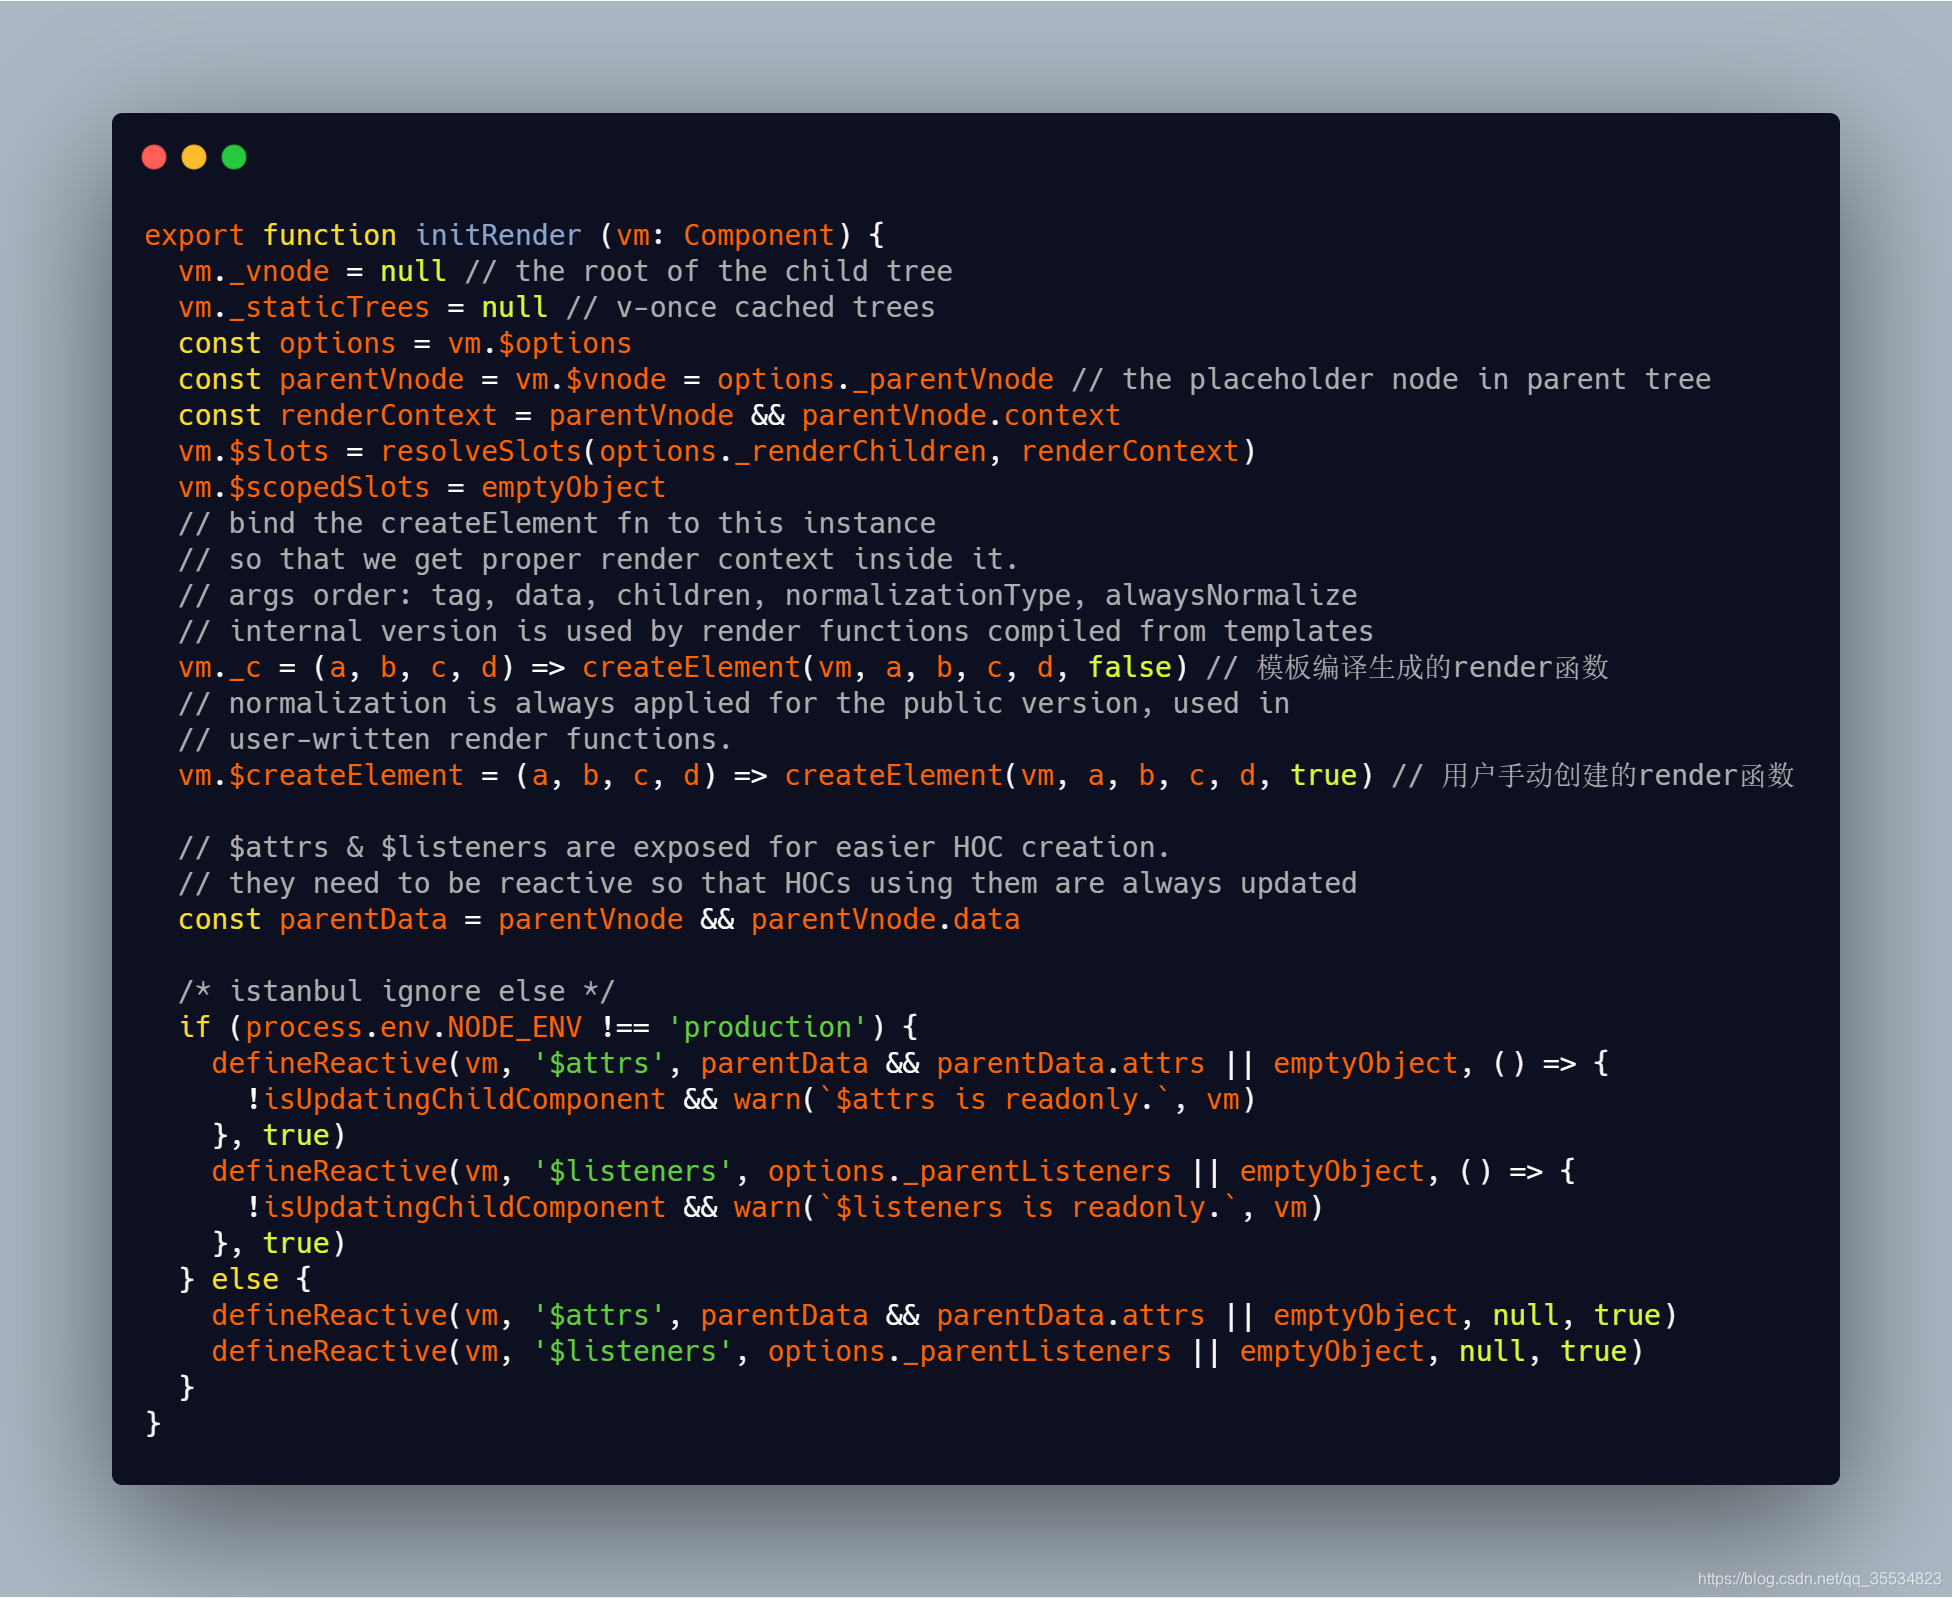Click comment 'the placeholder node in parent tree'
1952x1598 pixels.
(1391, 379)
